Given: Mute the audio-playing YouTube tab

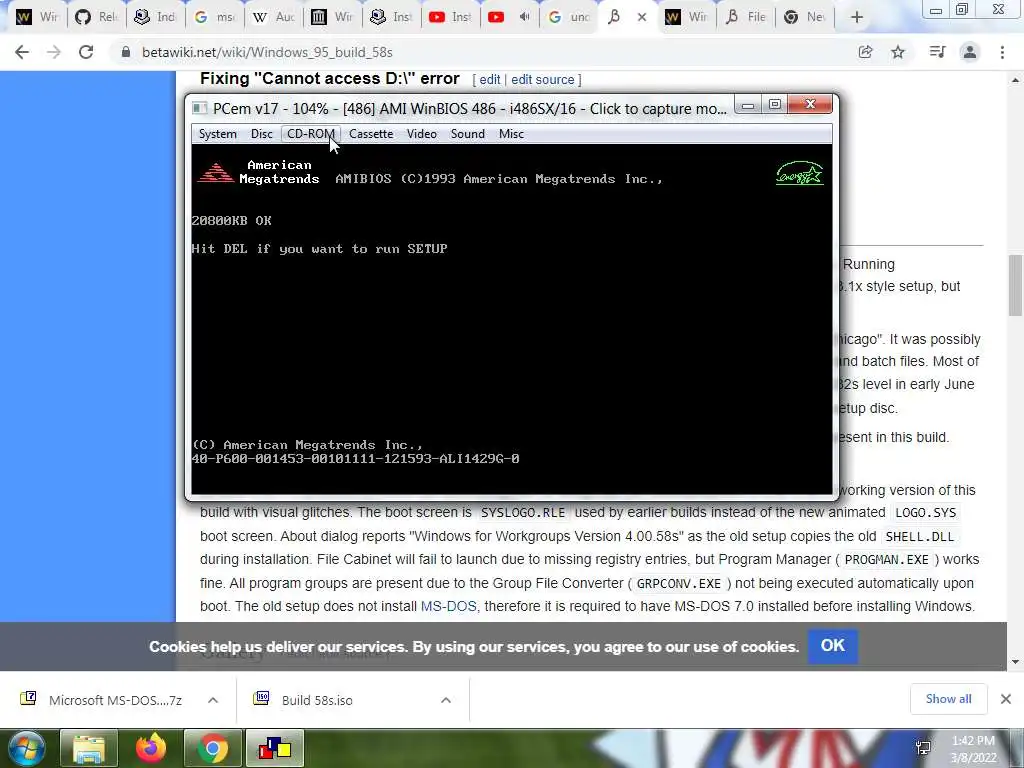Looking at the screenshot, I should click(x=524, y=17).
